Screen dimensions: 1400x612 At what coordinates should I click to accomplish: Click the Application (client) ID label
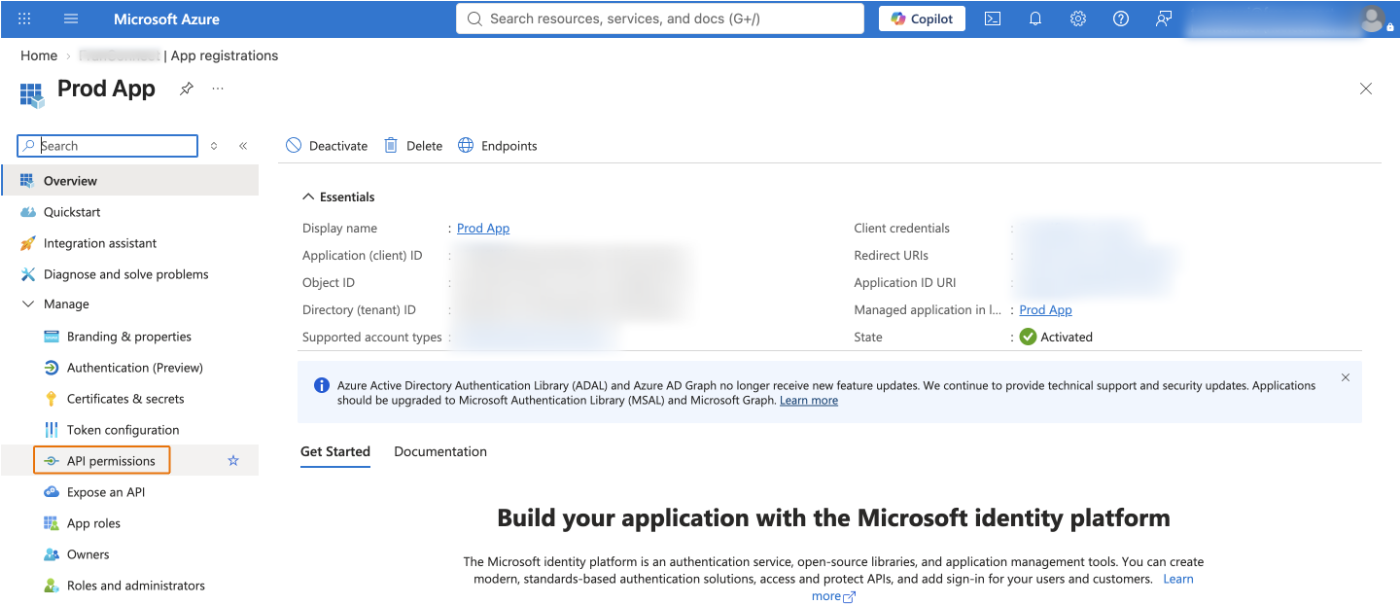(362, 256)
